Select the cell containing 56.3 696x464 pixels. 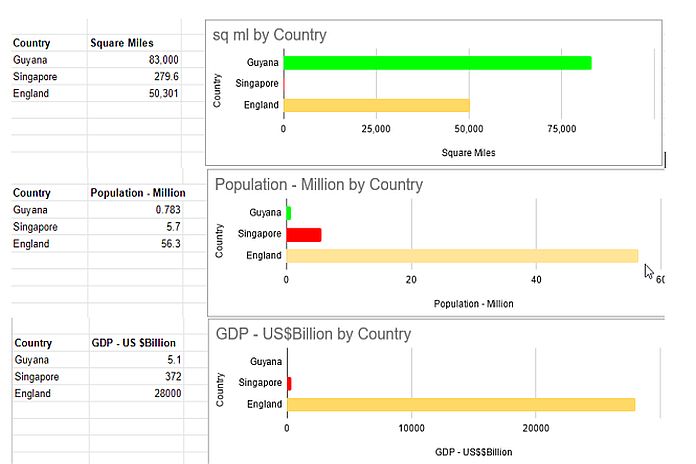[136, 244]
